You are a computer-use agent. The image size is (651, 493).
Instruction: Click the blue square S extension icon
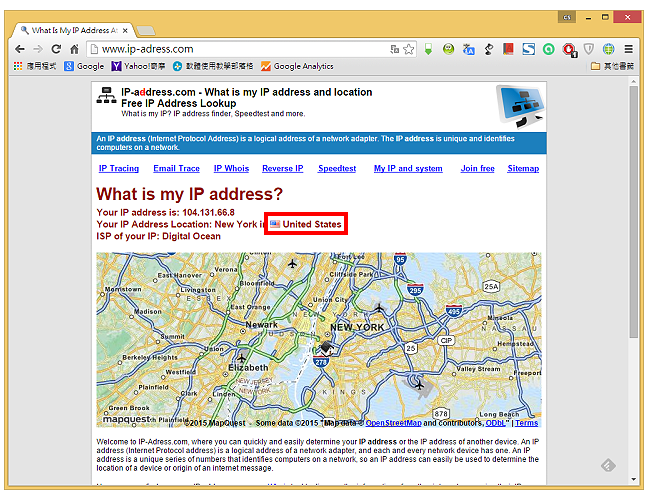click(x=529, y=49)
